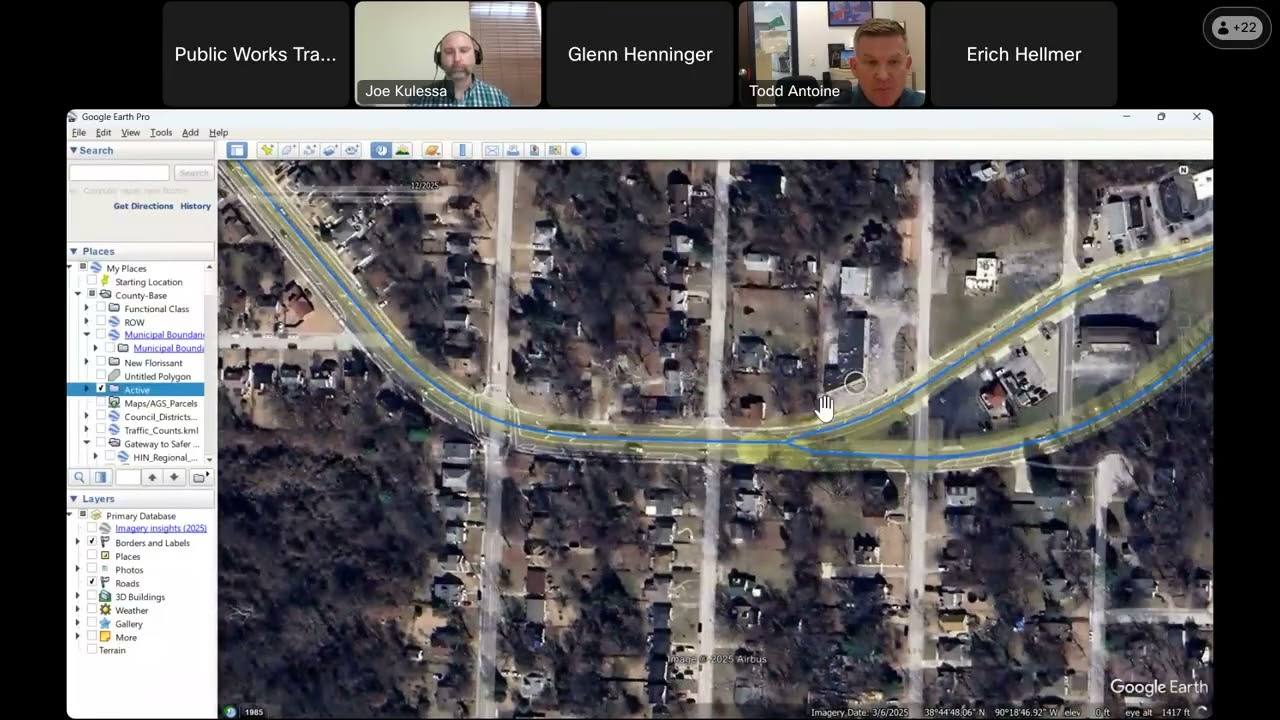Disable the Roads layer checkbox

pyautogui.click(x=92, y=583)
